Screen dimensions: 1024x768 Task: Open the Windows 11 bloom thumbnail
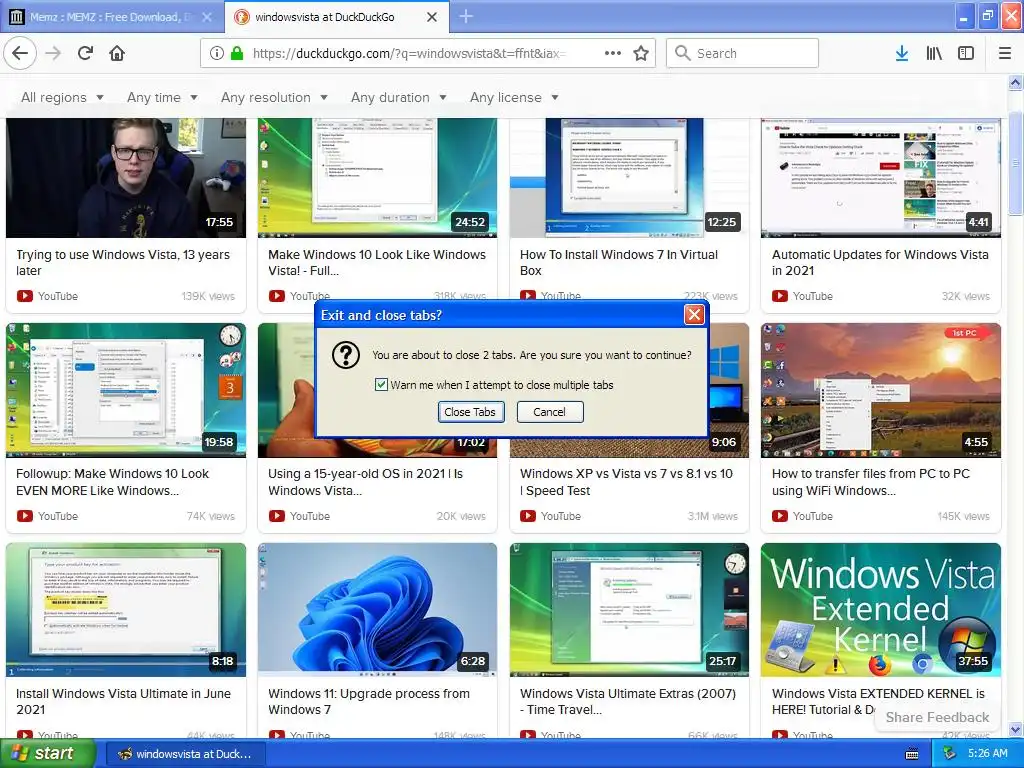(x=377, y=610)
